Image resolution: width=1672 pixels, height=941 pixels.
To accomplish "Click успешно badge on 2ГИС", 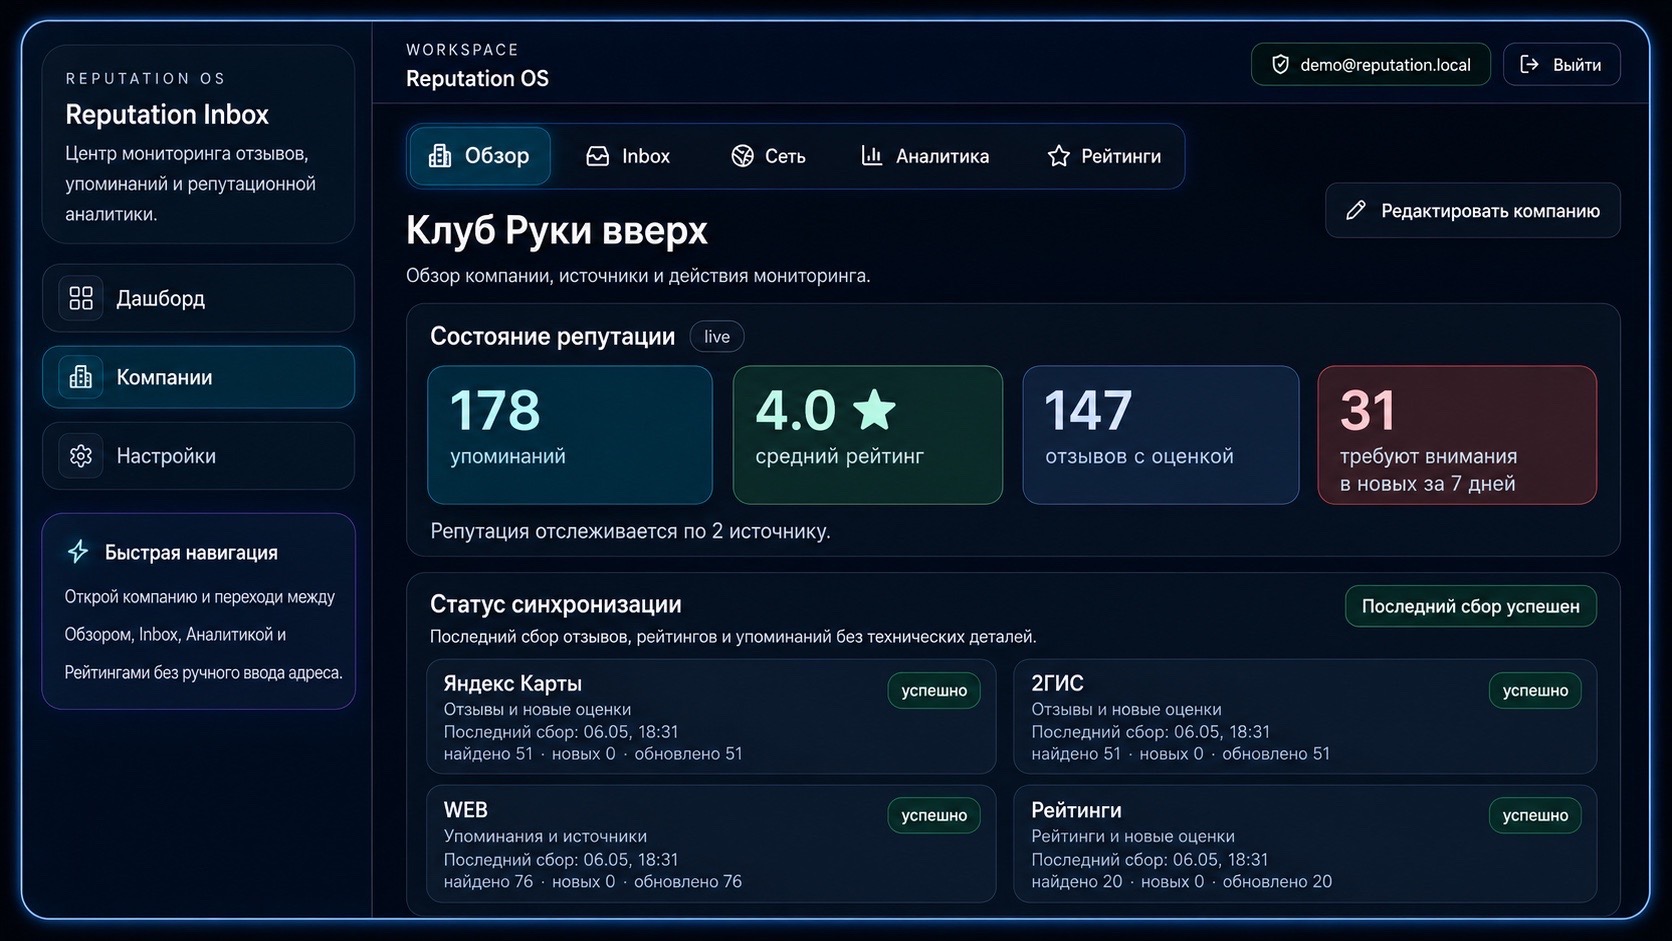I will click(x=1535, y=690).
